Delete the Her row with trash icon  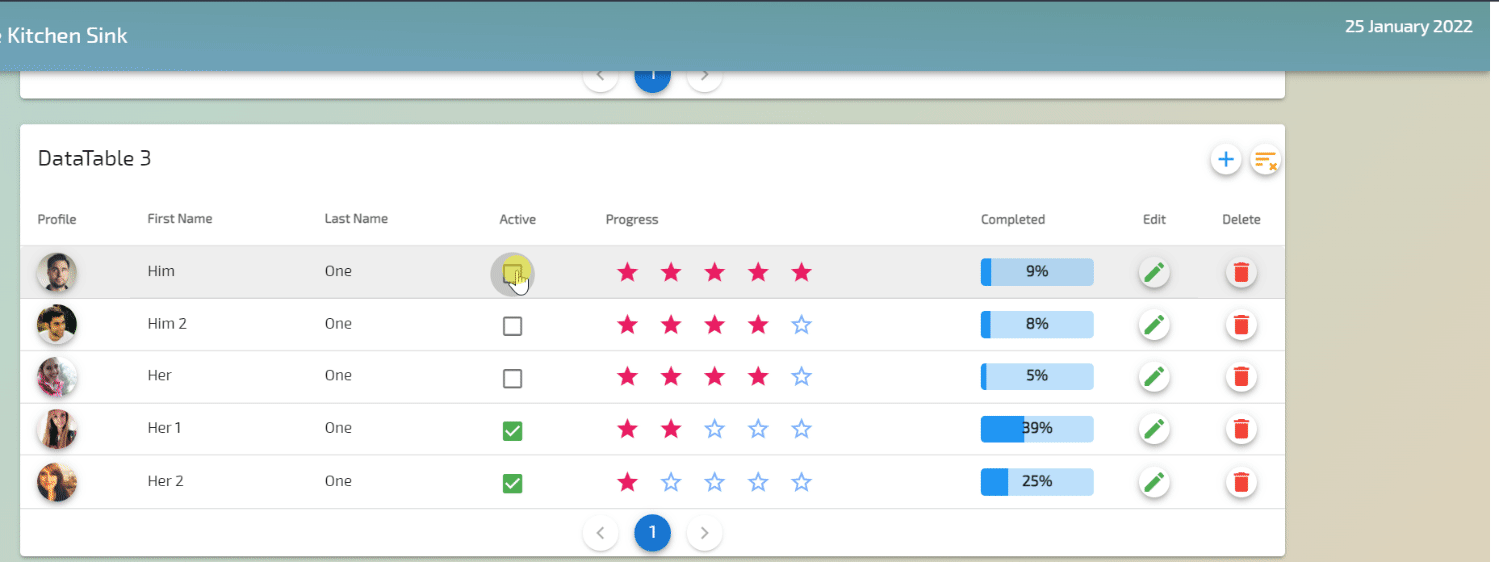click(x=1241, y=376)
